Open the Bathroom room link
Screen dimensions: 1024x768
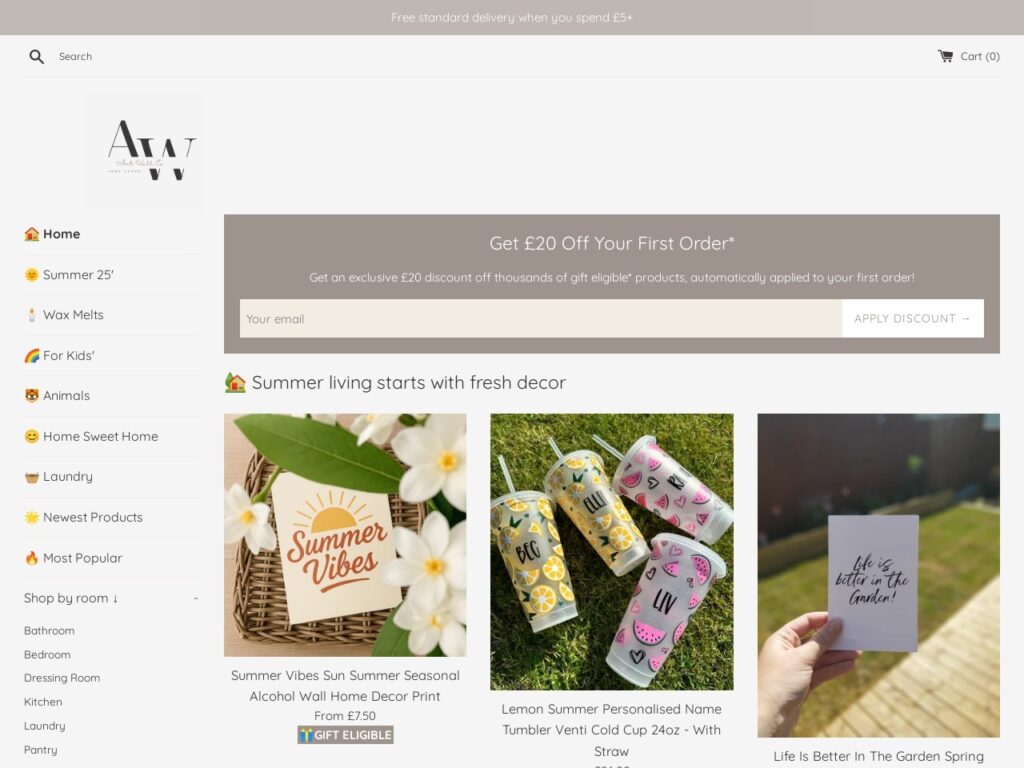click(x=49, y=631)
